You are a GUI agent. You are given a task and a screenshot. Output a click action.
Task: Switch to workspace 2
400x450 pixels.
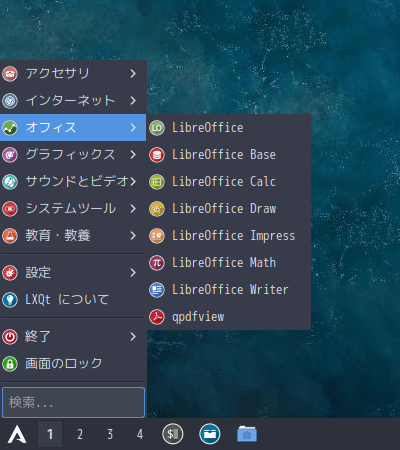(80, 434)
